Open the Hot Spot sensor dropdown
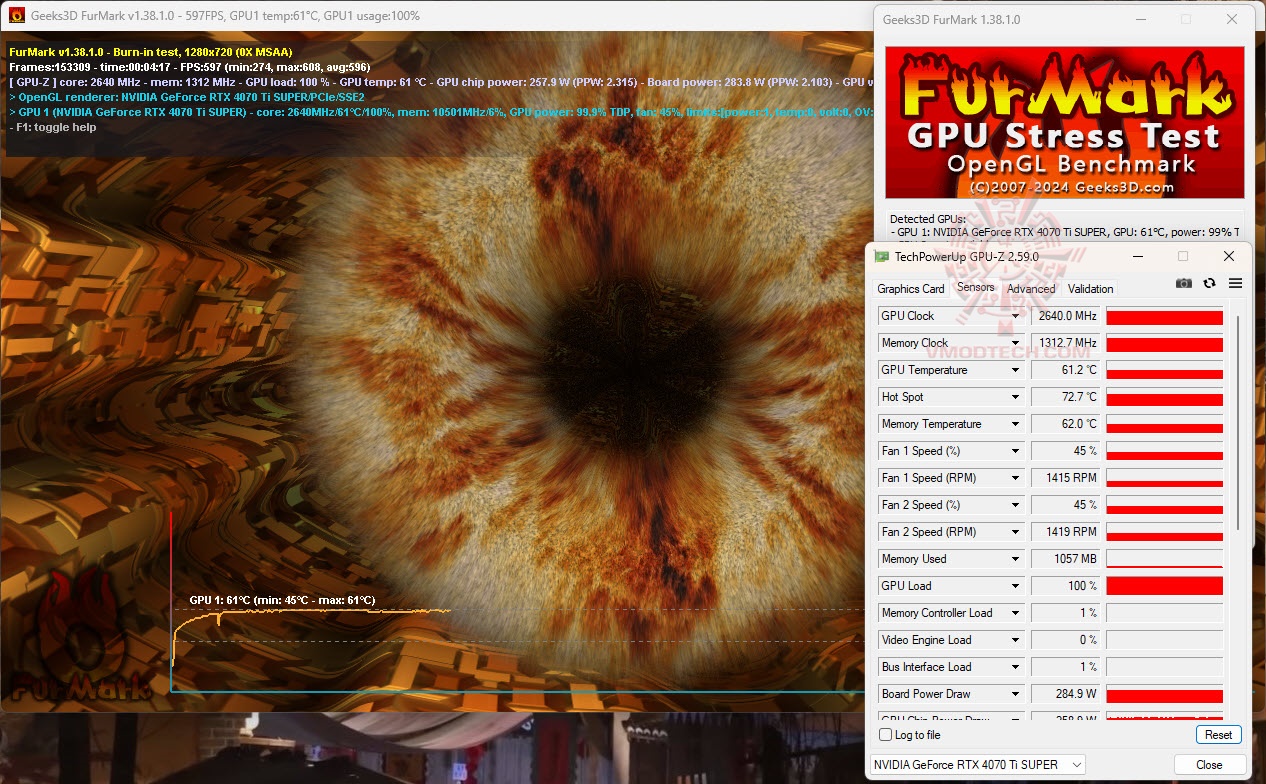Image resolution: width=1266 pixels, height=784 pixels. (x=1016, y=397)
